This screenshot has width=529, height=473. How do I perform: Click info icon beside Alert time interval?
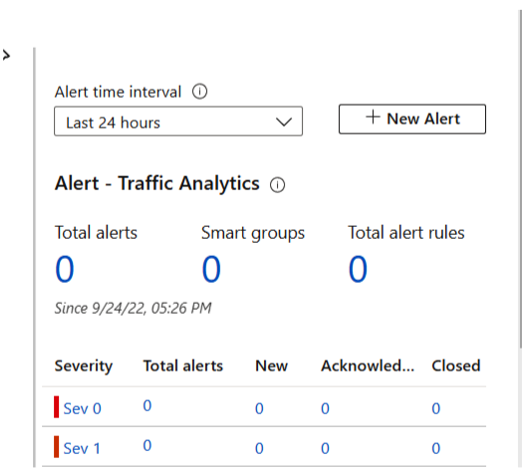[199, 91]
